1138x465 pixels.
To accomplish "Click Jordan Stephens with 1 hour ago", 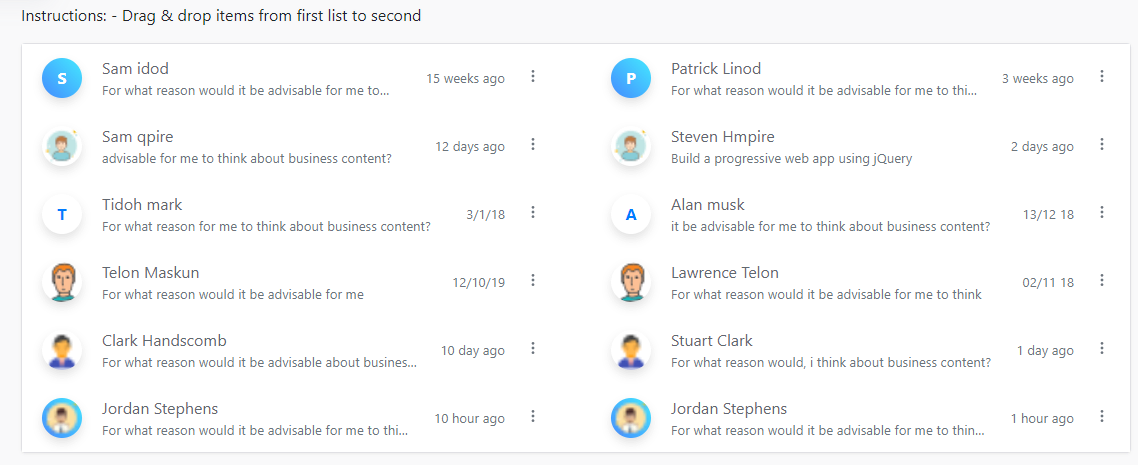I will point(729,409).
